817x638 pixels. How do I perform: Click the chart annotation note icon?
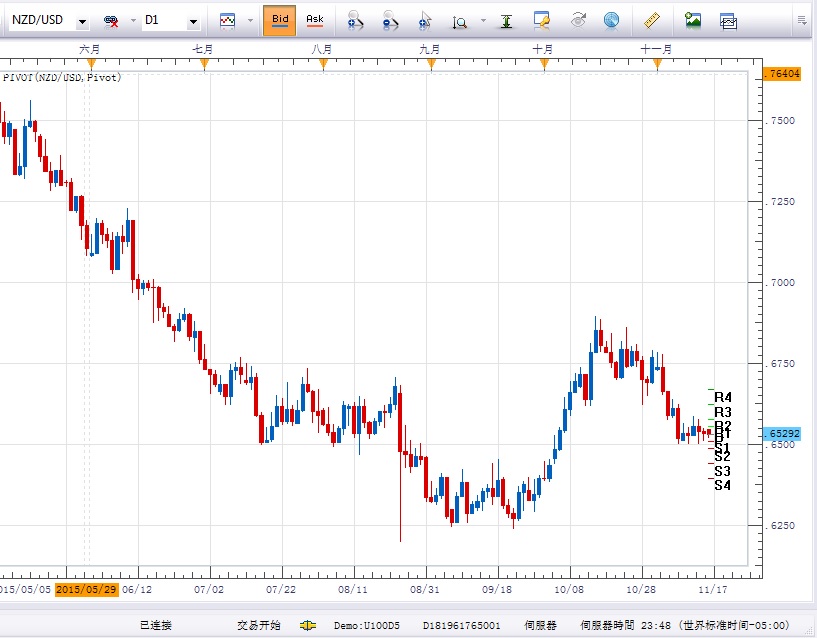coord(540,20)
